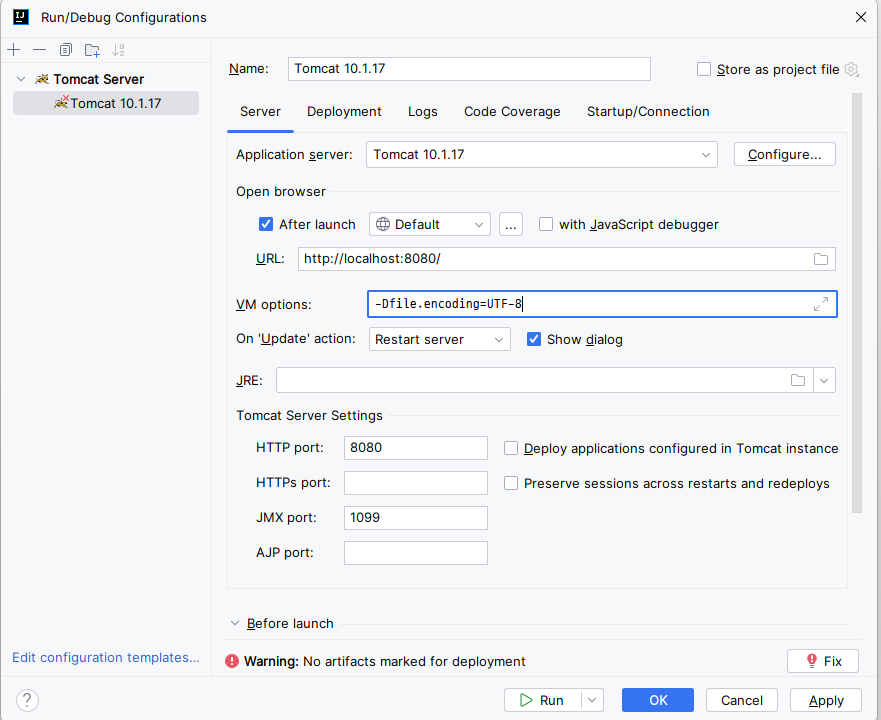Switch to the Server tab
The image size is (881, 720).
coord(260,111)
